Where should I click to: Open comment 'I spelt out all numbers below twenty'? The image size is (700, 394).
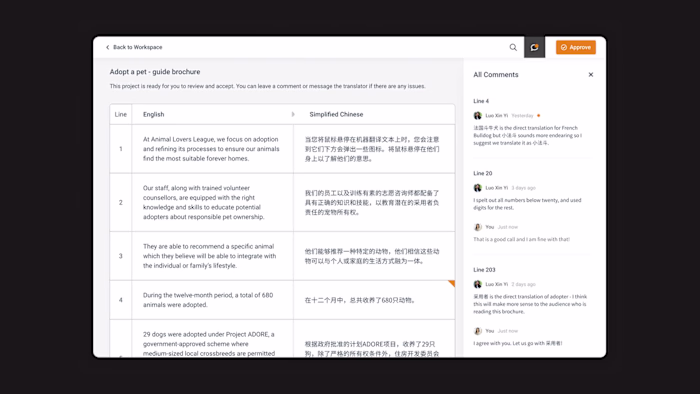[x=527, y=204]
